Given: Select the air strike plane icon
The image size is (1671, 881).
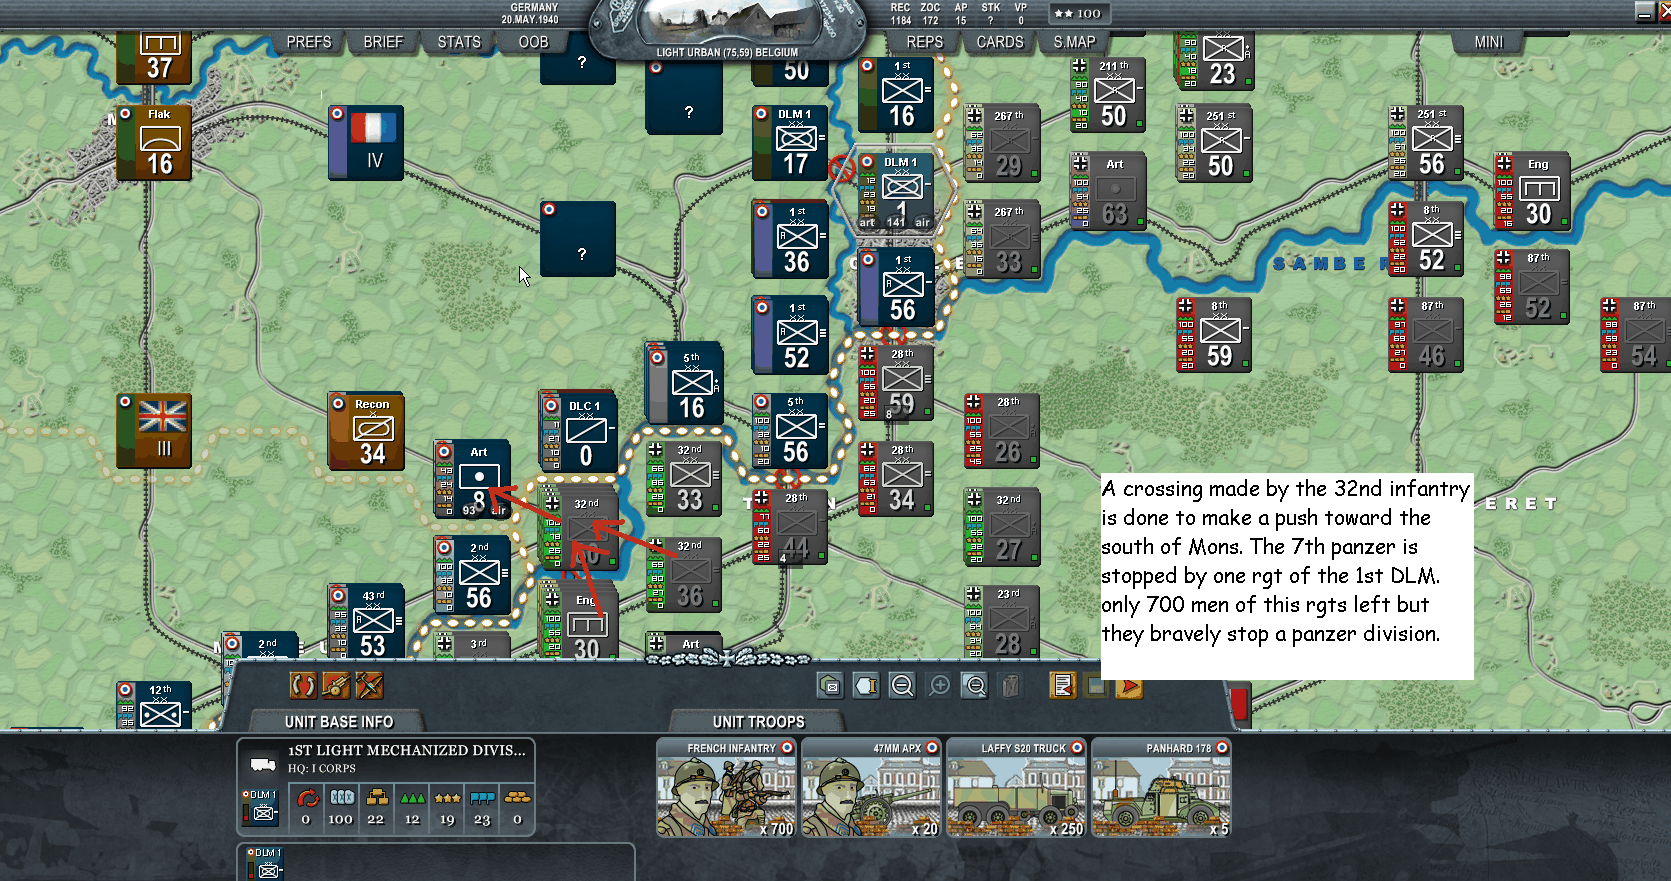Looking at the screenshot, I should (x=369, y=685).
